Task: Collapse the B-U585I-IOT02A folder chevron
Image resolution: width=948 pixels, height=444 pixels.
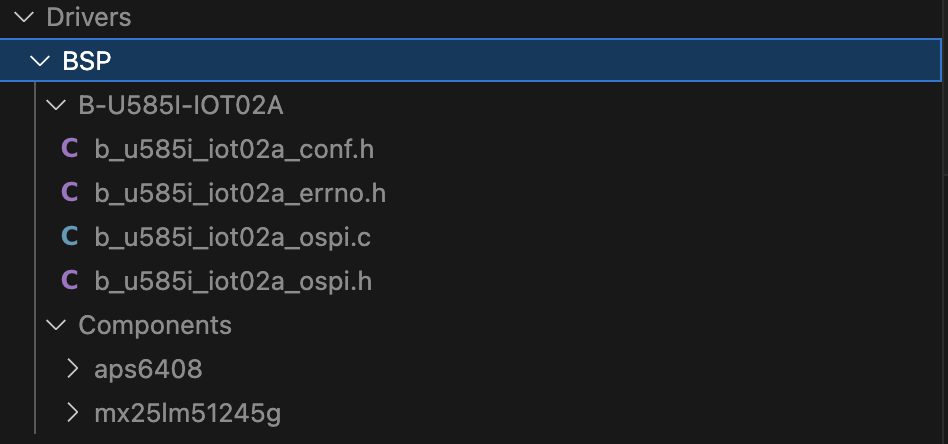Action: coord(56,105)
